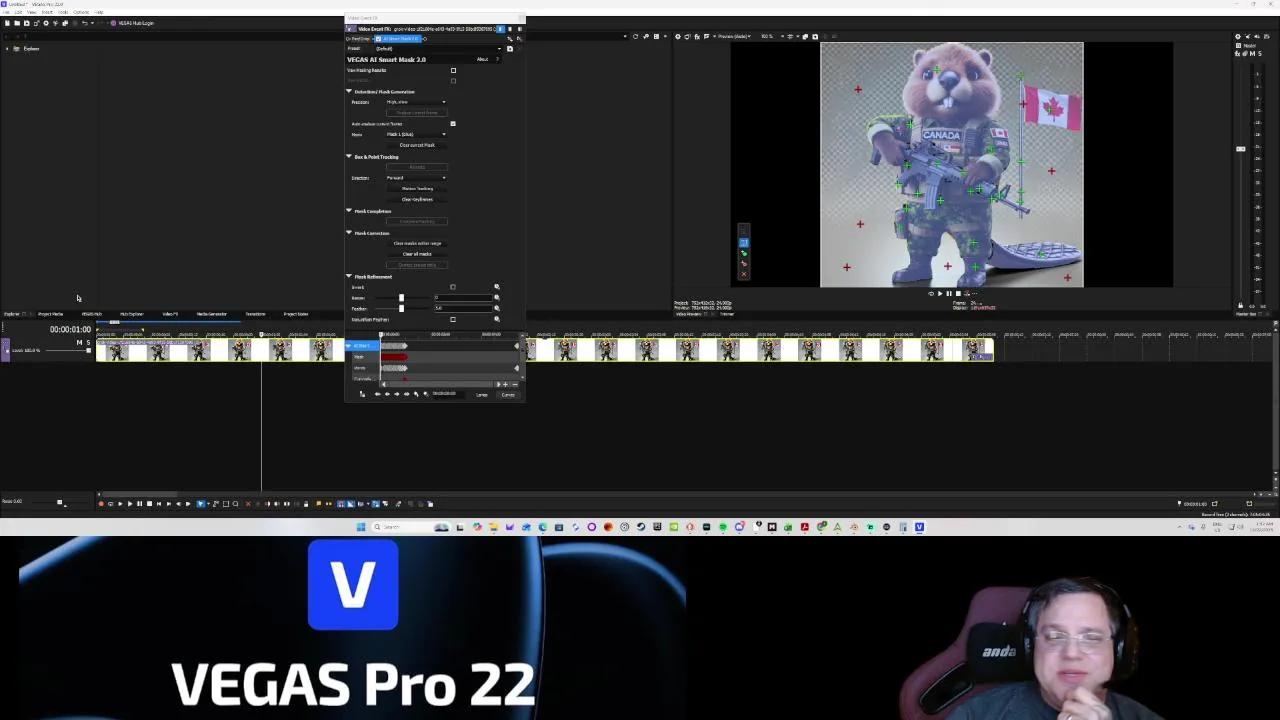Lock event with padlock toolbar icon

tap(306, 503)
